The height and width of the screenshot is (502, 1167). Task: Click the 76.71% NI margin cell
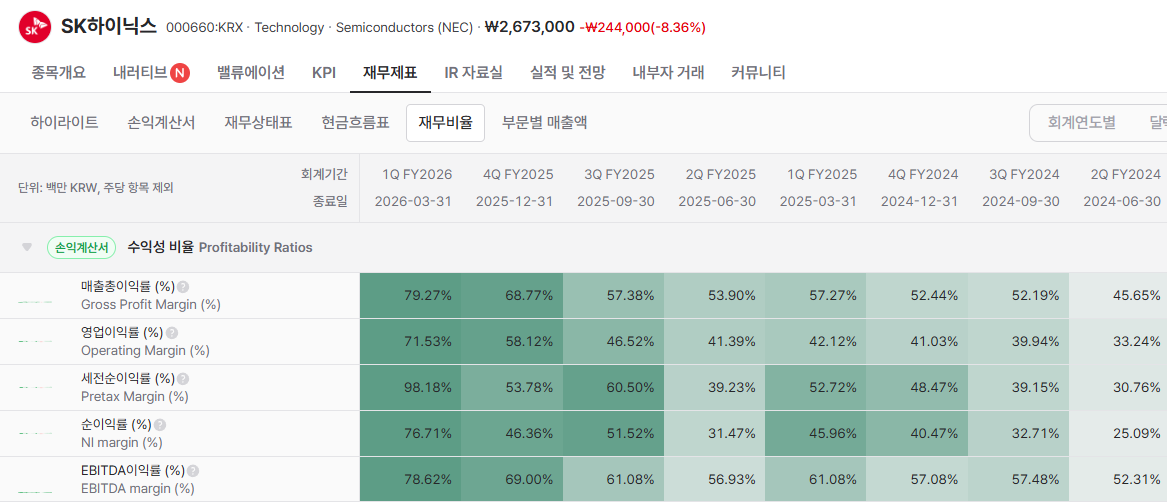pyautogui.click(x=411, y=434)
